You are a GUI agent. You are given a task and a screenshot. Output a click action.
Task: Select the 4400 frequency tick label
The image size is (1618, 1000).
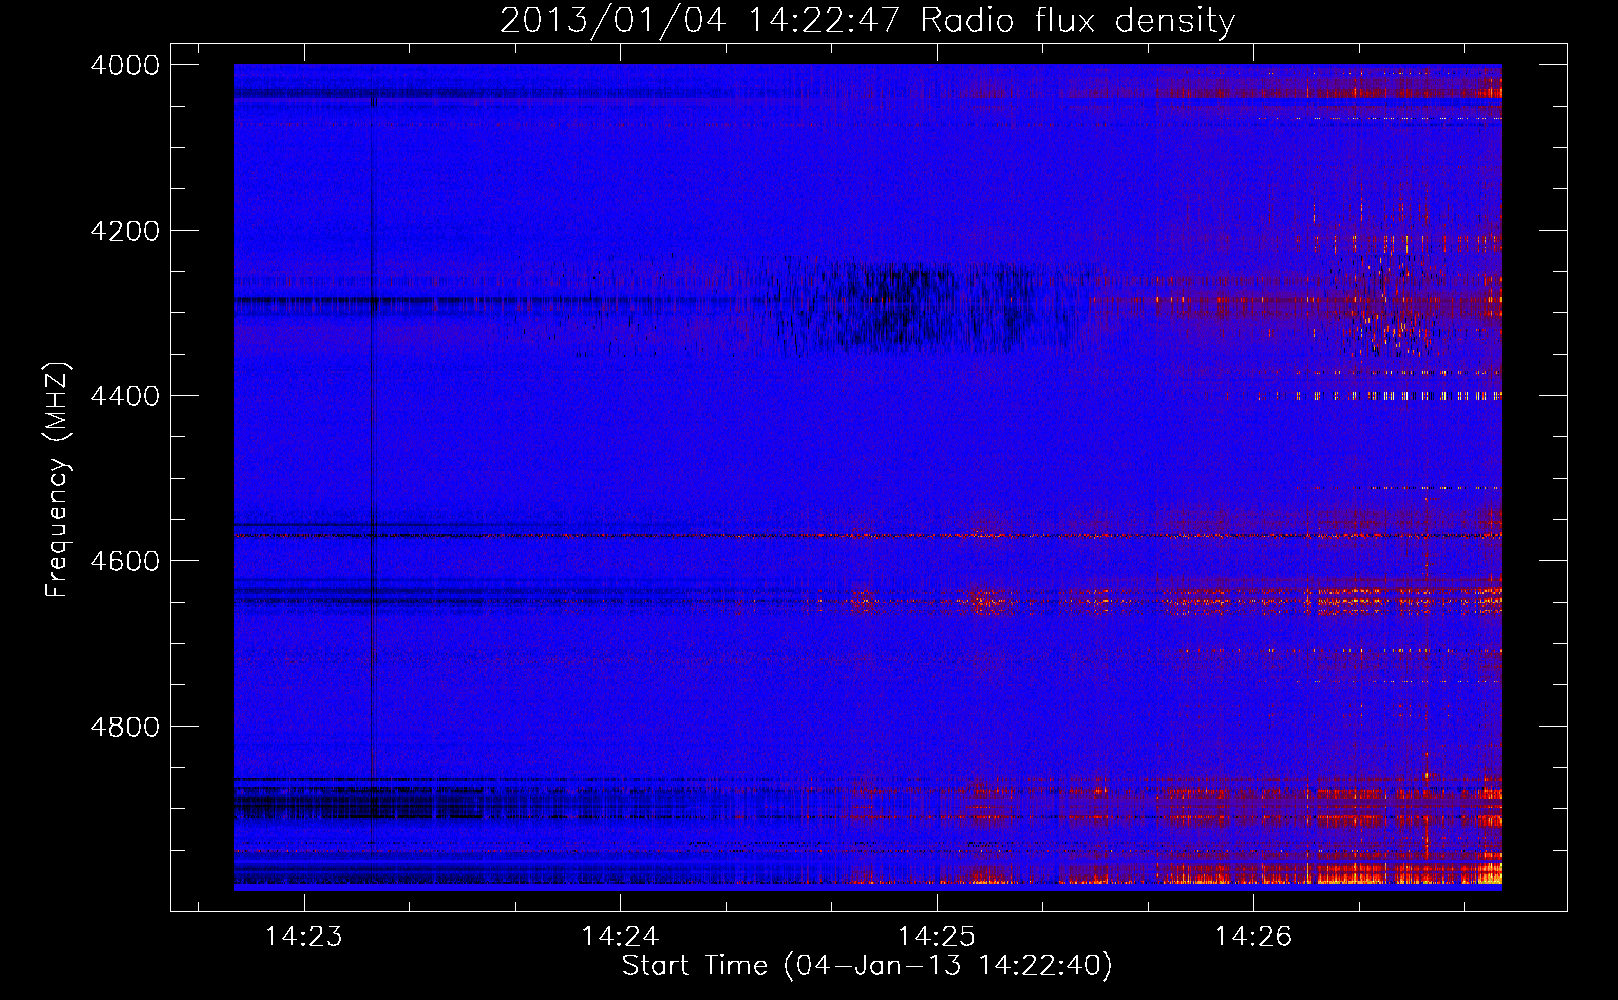tap(125, 396)
